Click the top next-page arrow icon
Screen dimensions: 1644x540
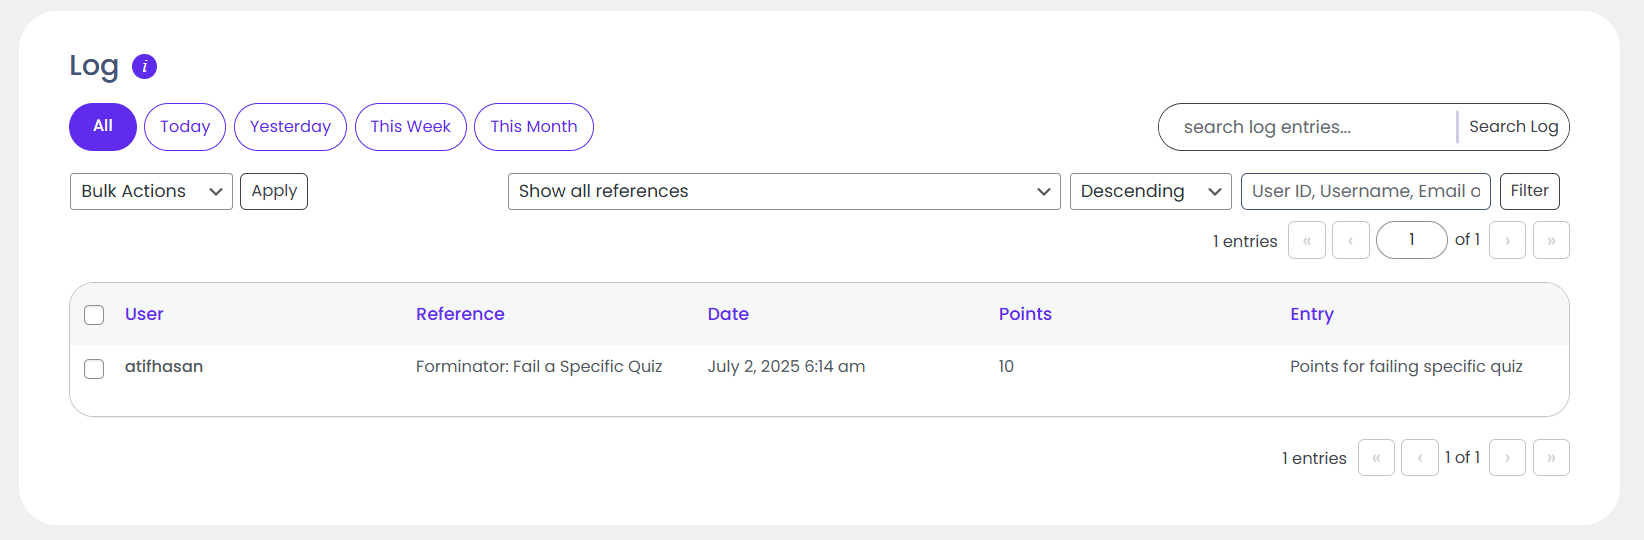(1507, 241)
